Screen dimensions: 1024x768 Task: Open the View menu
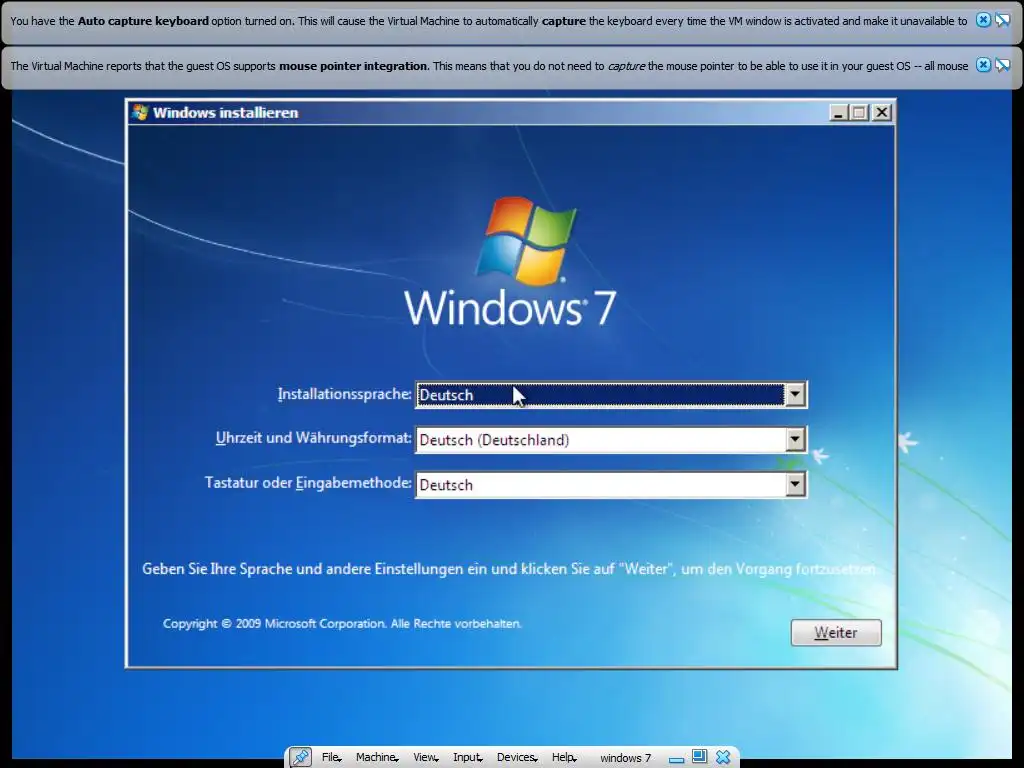(425, 758)
